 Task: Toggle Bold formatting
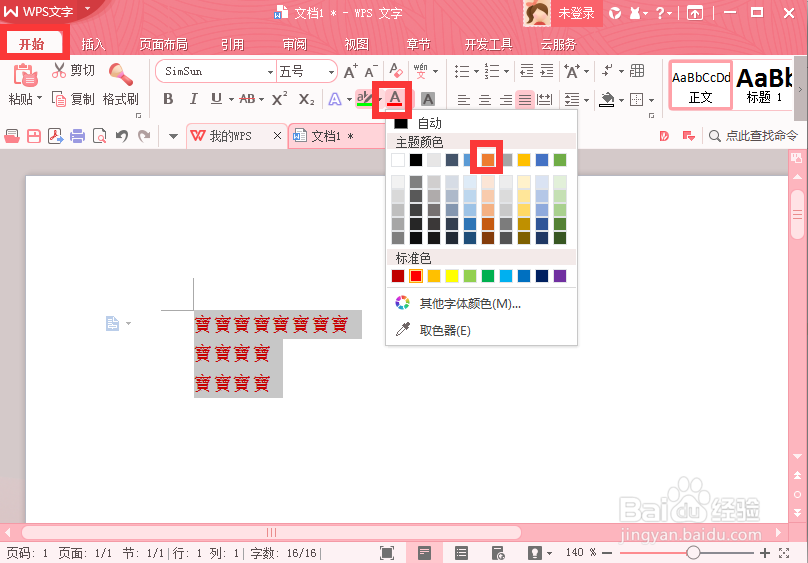tap(168, 99)
